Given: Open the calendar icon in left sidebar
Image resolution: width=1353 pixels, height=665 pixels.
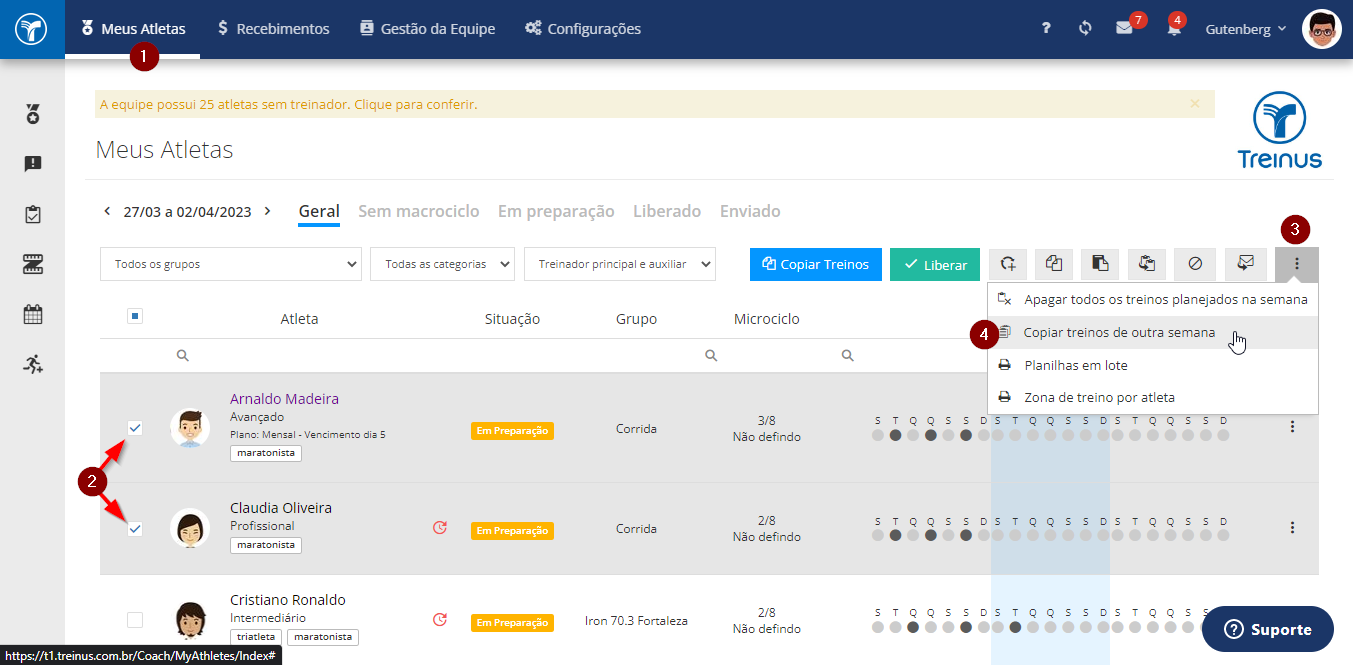Looking at the screenshot, I should tap(33, 314).
